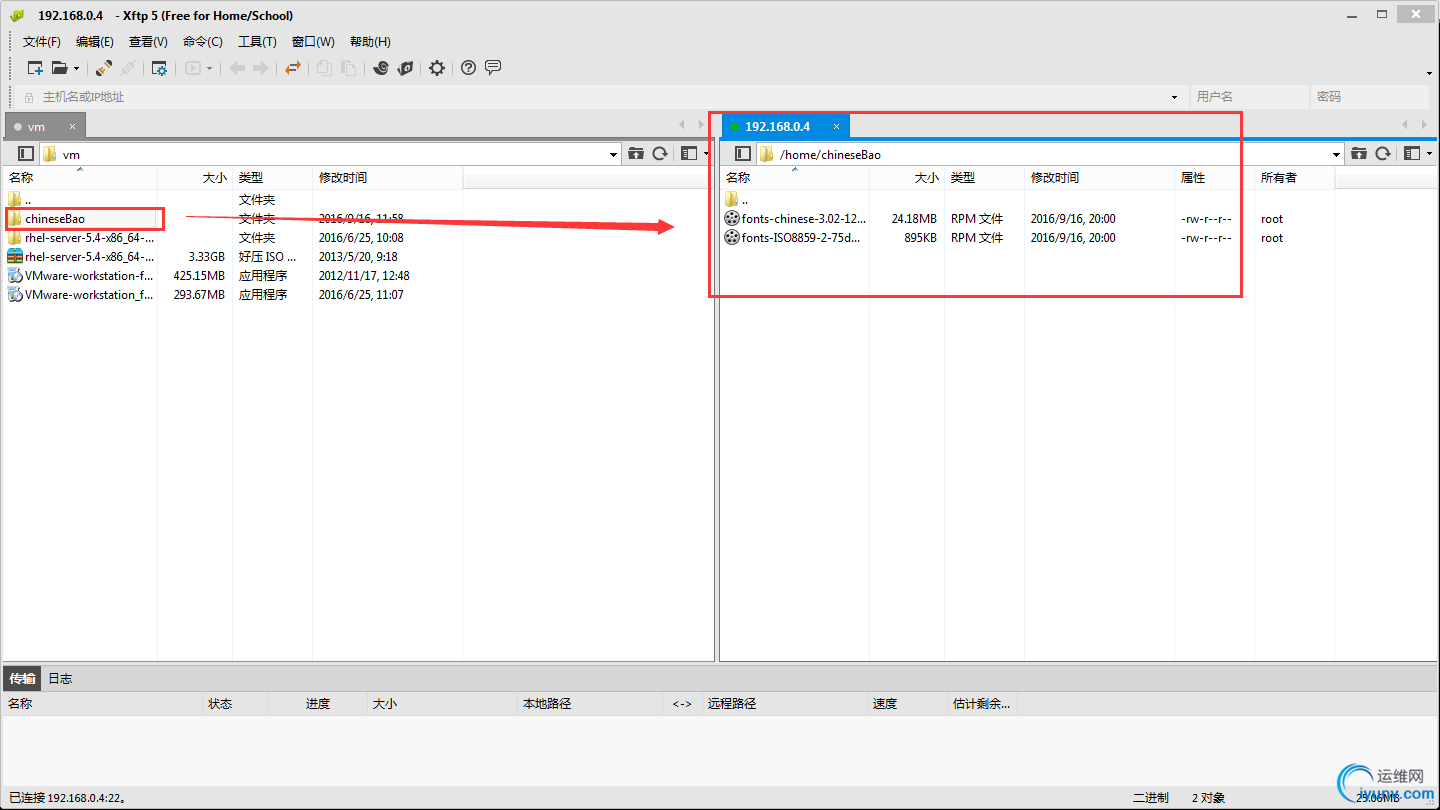This screenshot has height=810, width=1440.
Task: Focus the 密码 field
Action: pos(1370,97)
